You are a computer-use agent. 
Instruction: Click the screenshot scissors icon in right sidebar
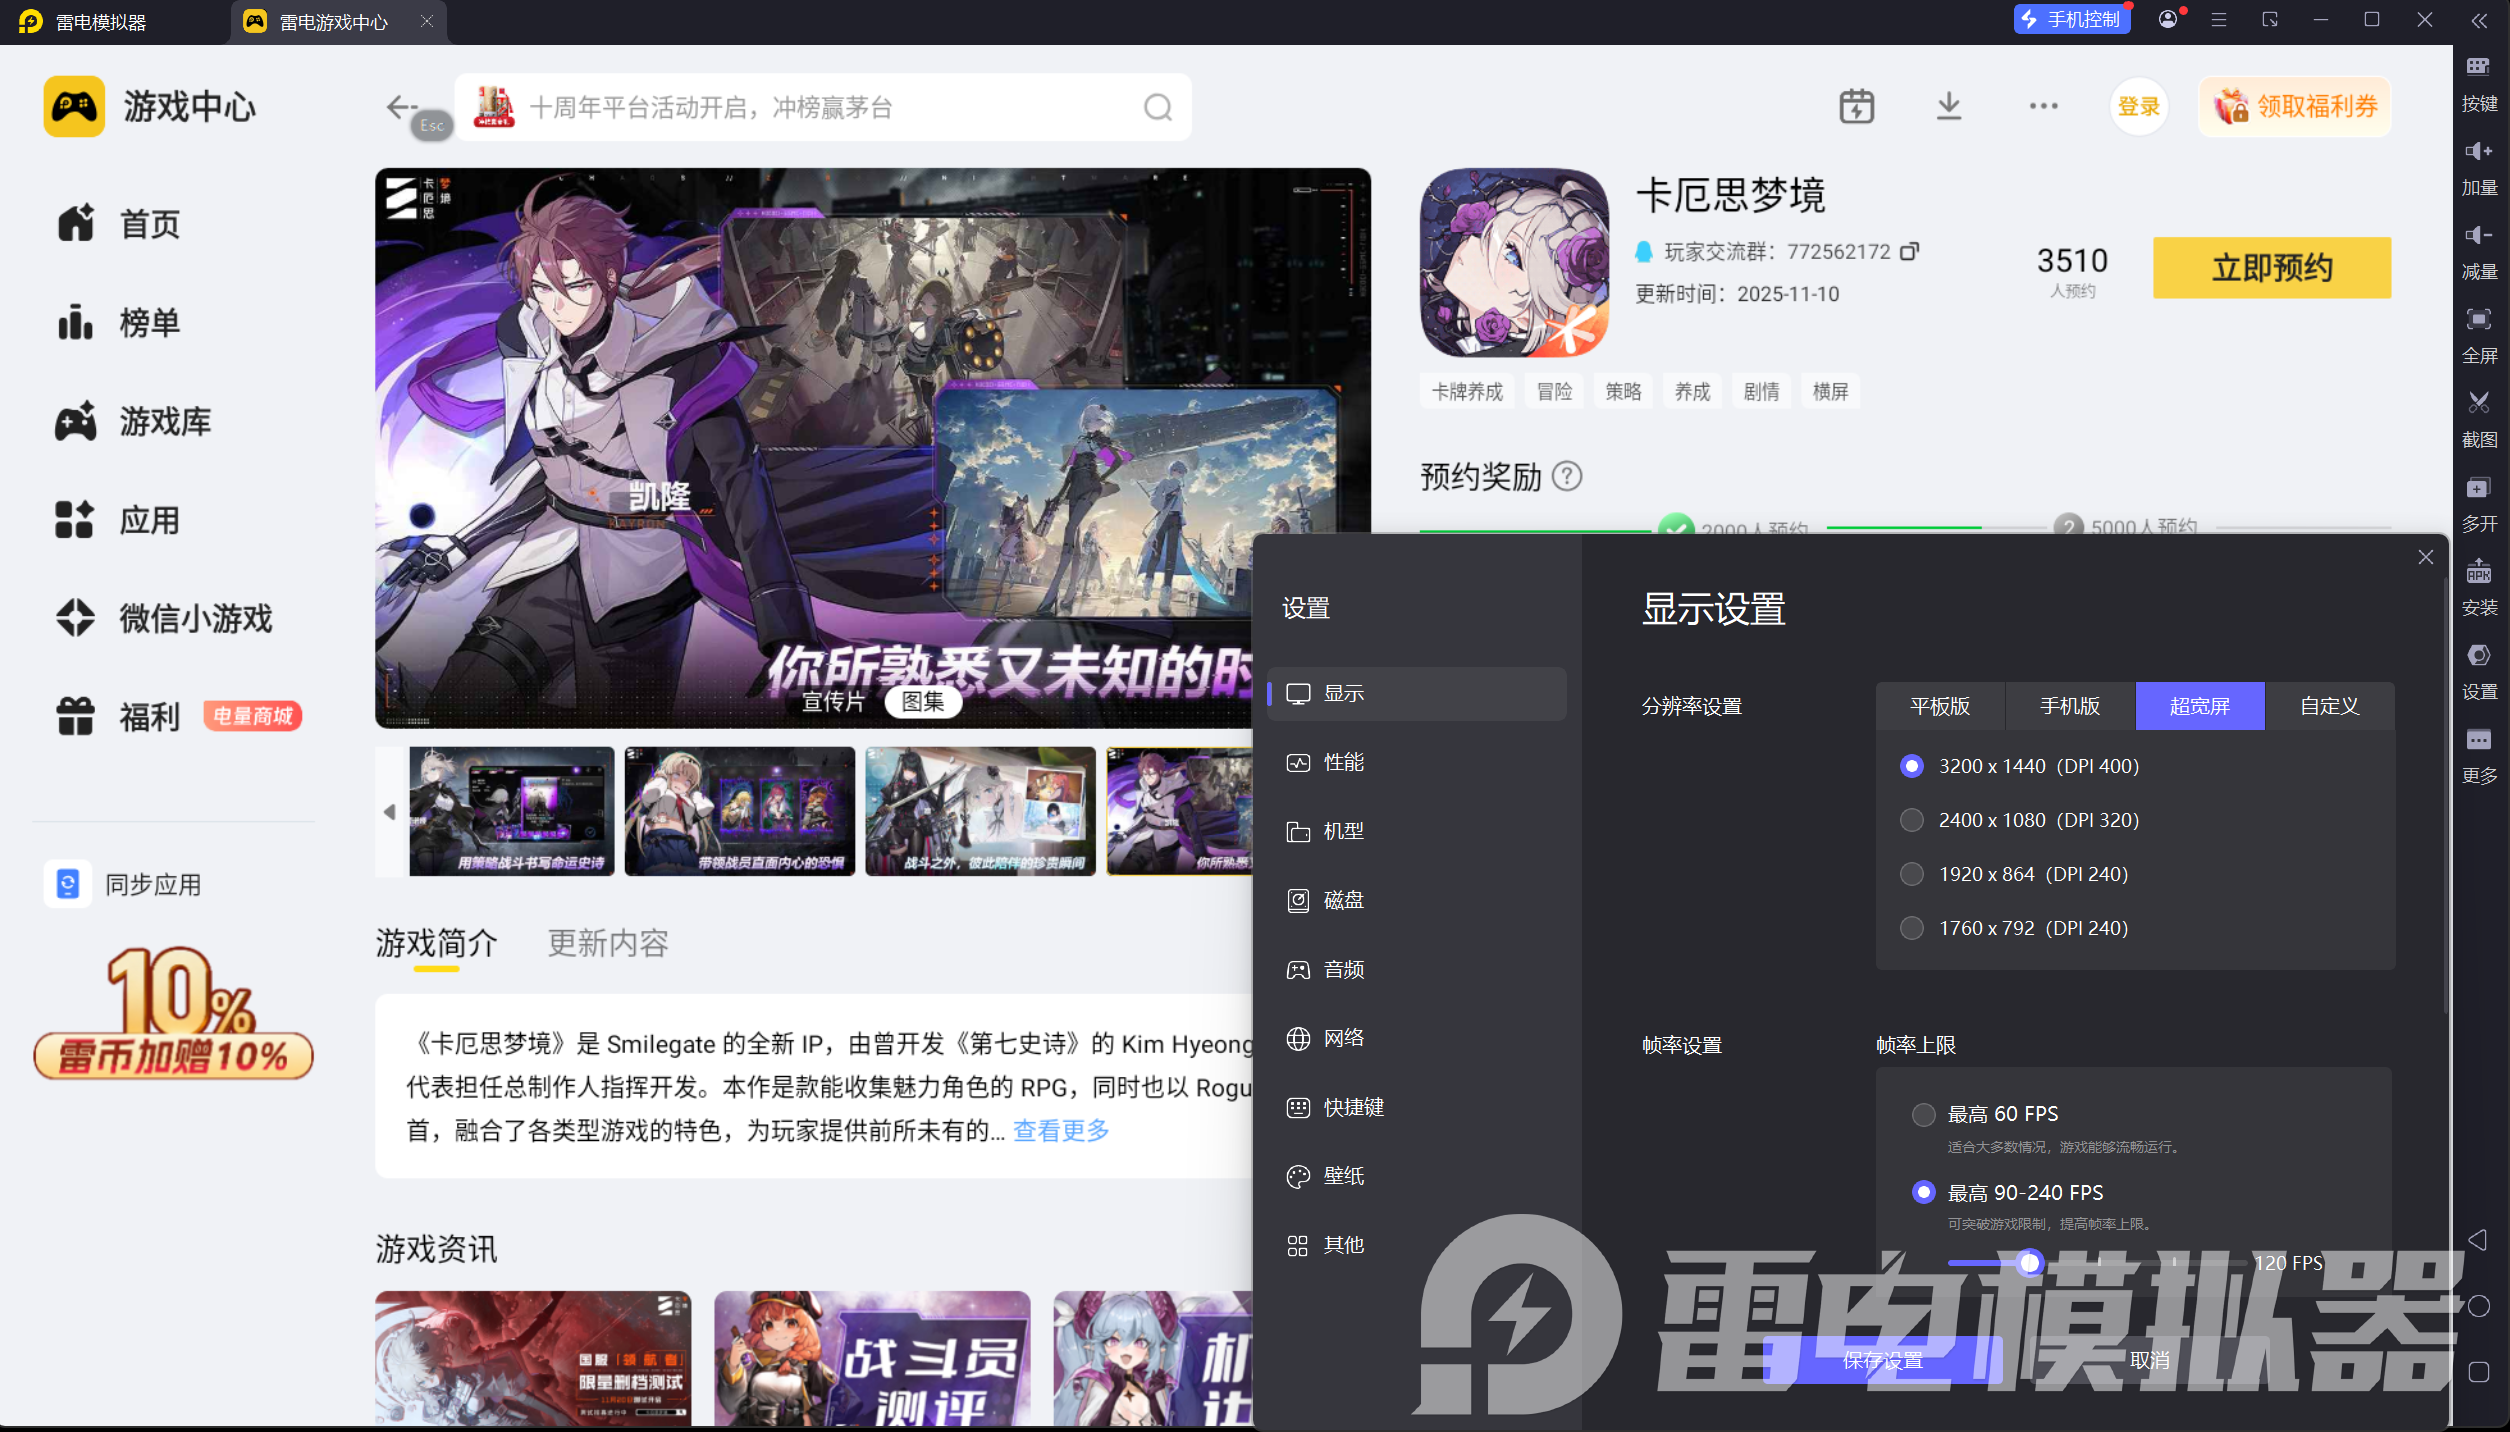pos(2479,403)
